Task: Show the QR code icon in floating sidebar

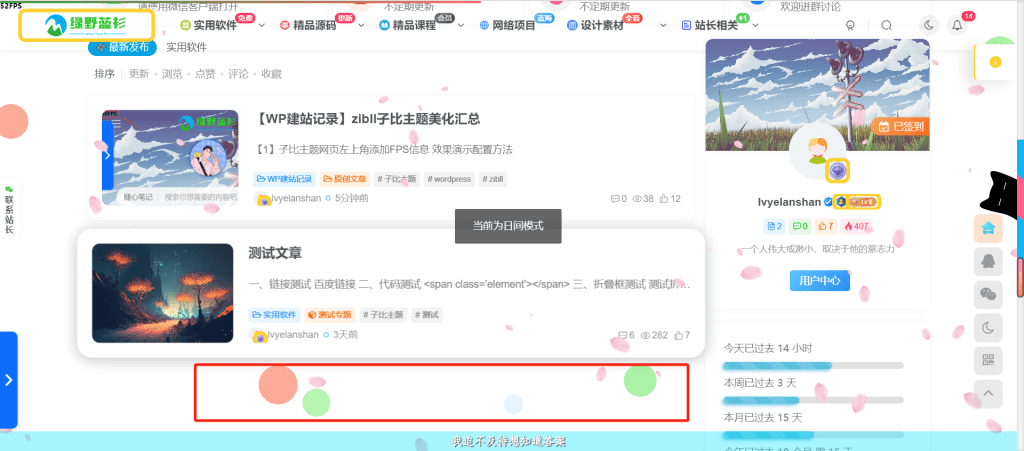Action: [988, 359]
